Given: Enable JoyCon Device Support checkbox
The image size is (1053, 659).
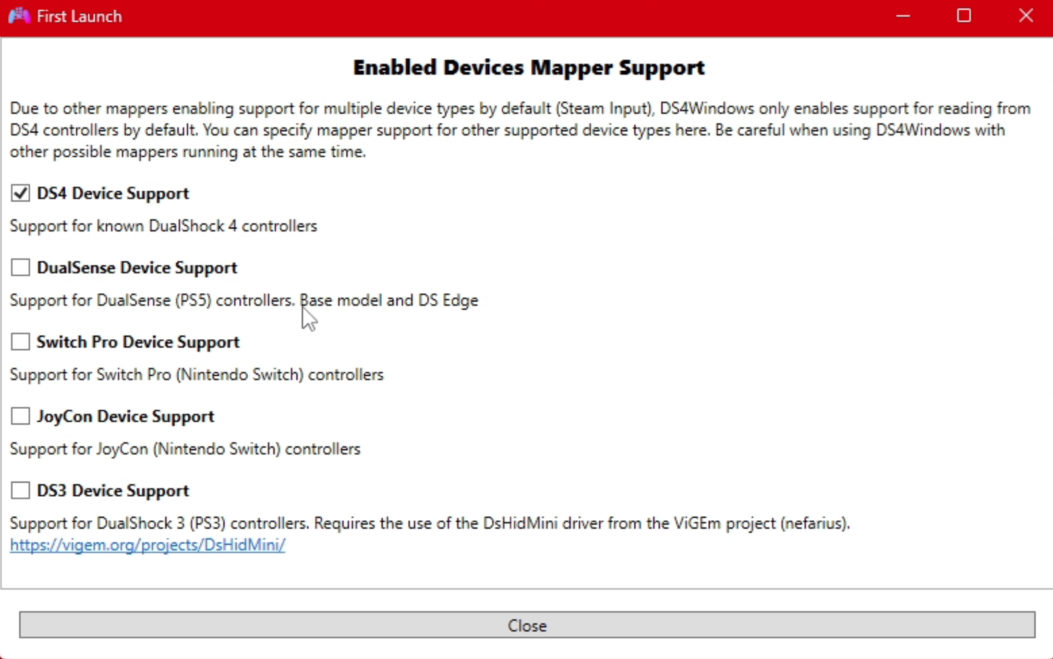Looking at the screenshot, I should click(x=20, y=416).
